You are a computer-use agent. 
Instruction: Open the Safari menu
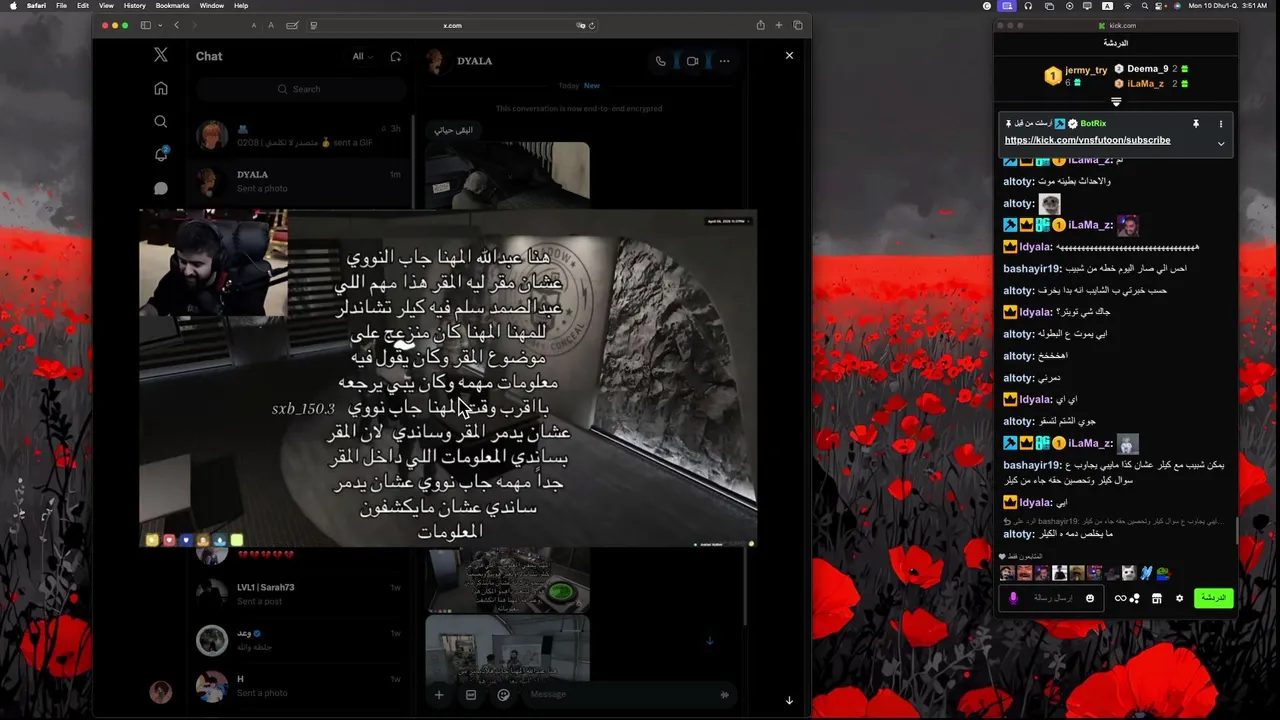pos(36,6)
